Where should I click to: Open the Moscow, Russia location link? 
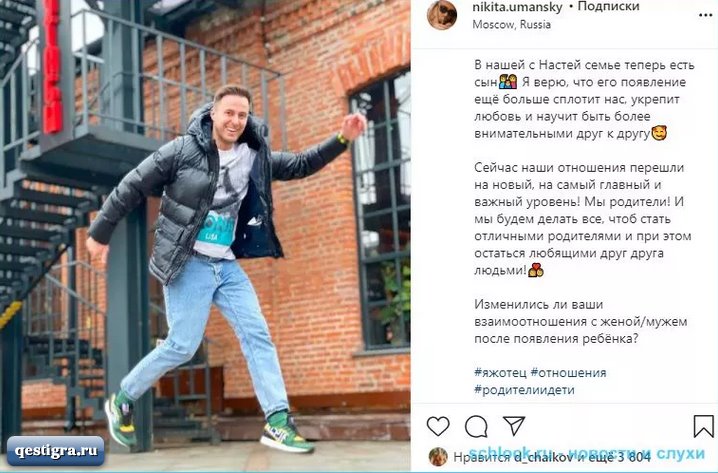(511, 25)
